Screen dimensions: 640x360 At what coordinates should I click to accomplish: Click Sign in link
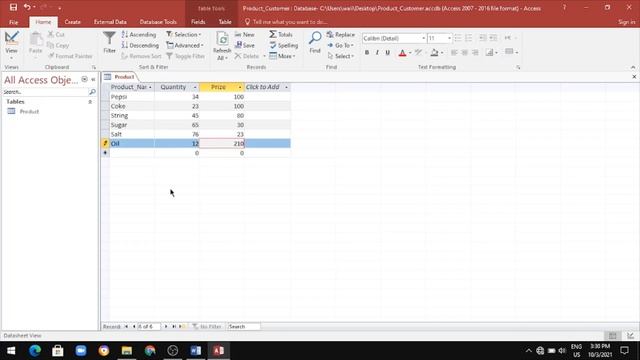pyautogui.click(x=627, y=22)
